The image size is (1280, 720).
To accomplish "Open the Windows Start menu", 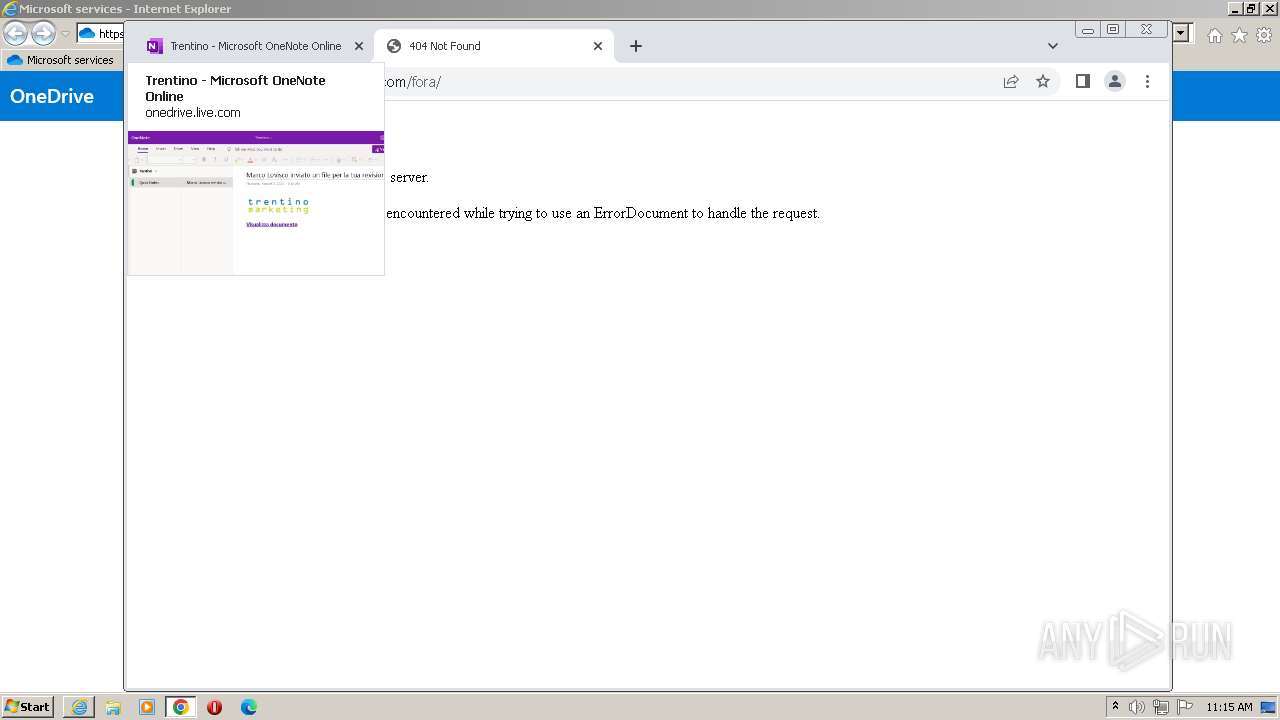I will pos(28,707).
